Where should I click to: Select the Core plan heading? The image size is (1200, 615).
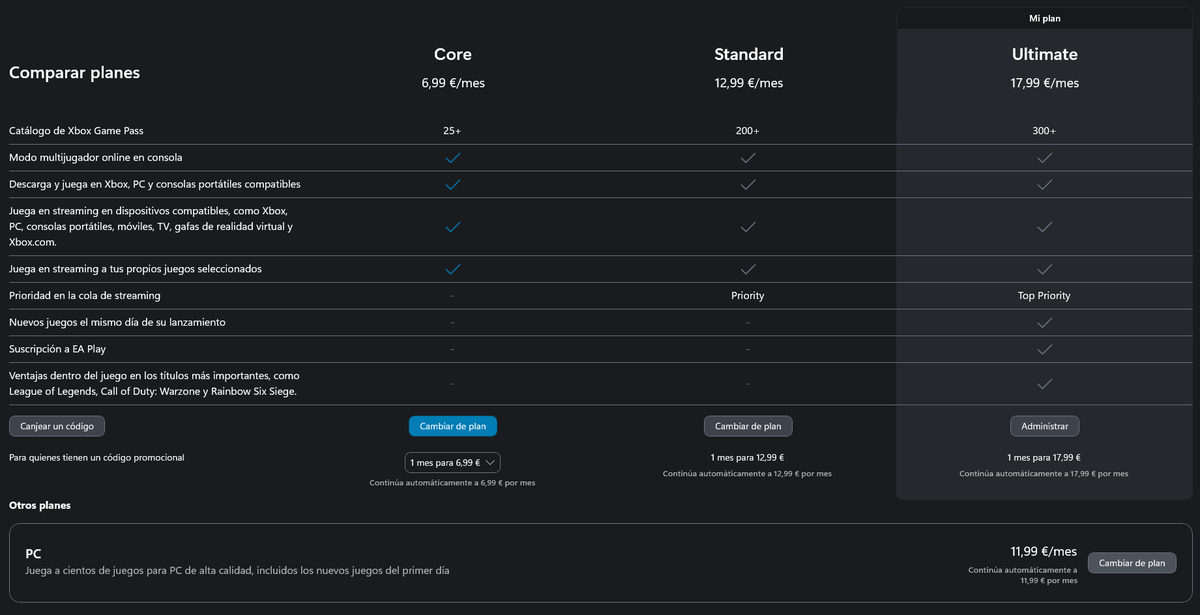tap(453, 54)
